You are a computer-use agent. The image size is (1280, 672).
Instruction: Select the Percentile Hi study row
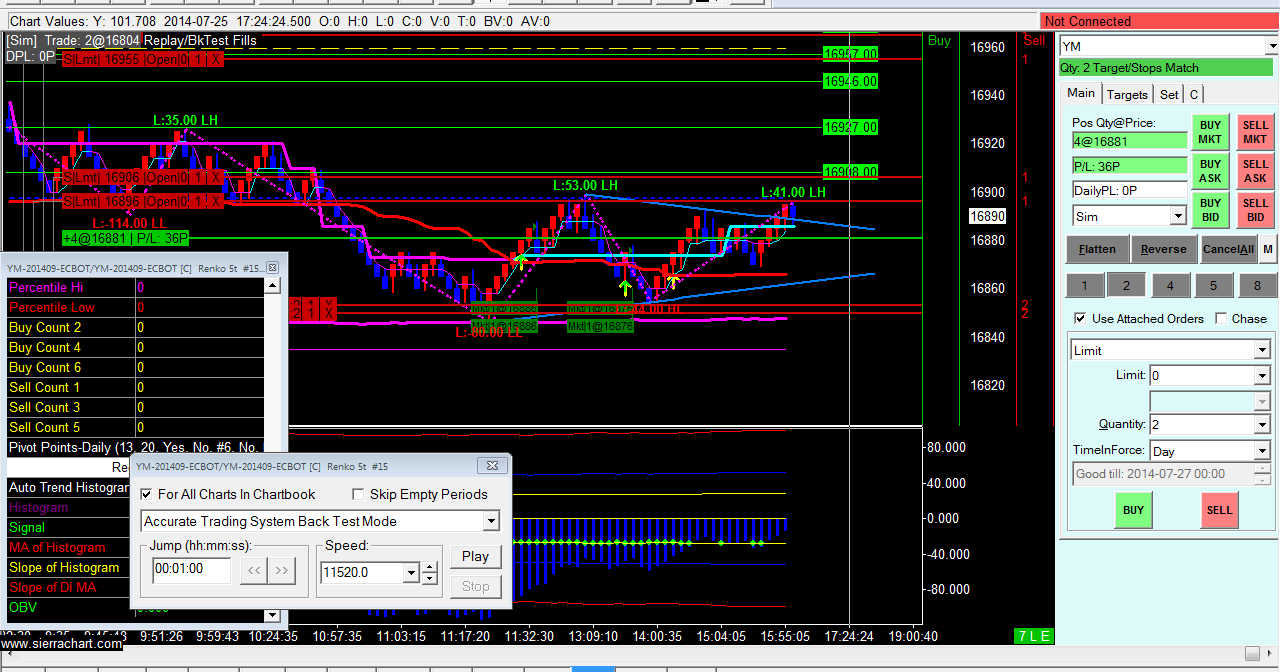[x=136, y=287]
